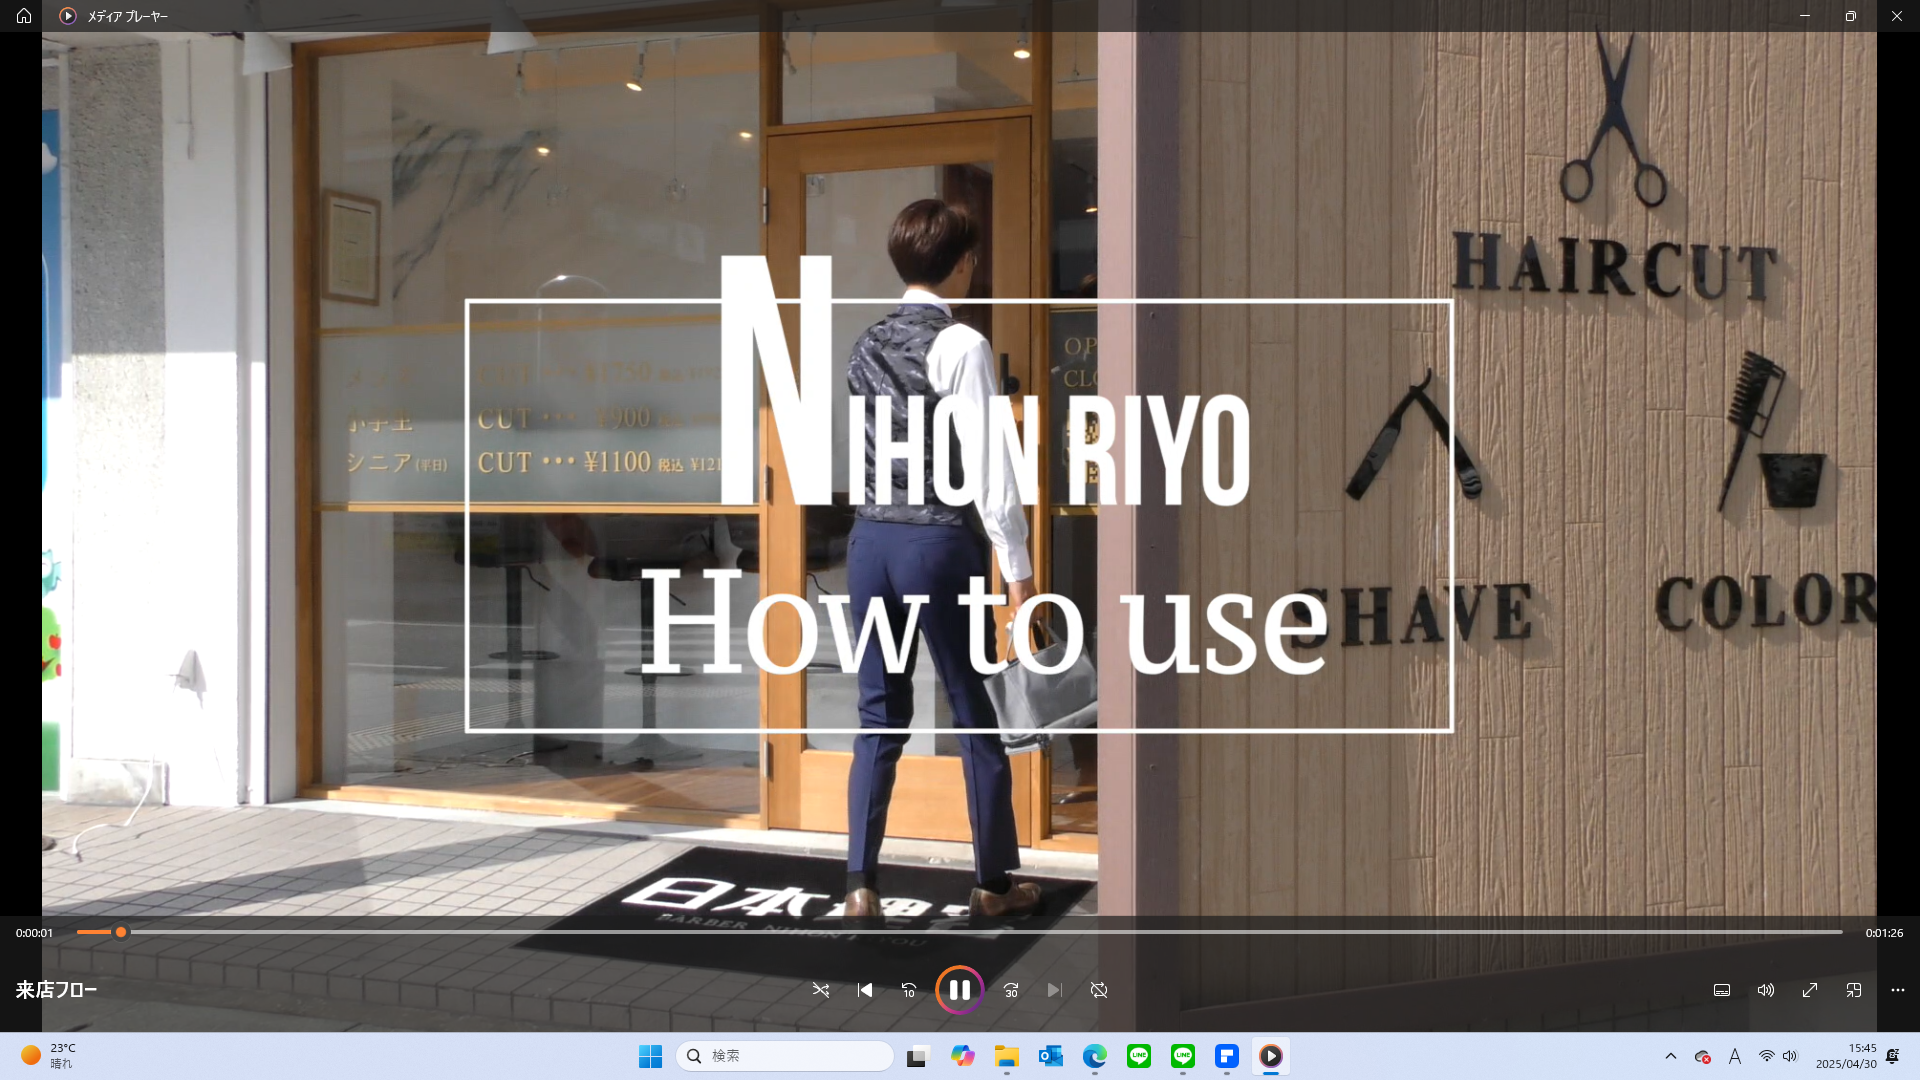Image resolution: width=1920 pixels, height=1080 pixels.
Task: Open the weather widget showing 23°C
Action: (x=50, y=1056)
